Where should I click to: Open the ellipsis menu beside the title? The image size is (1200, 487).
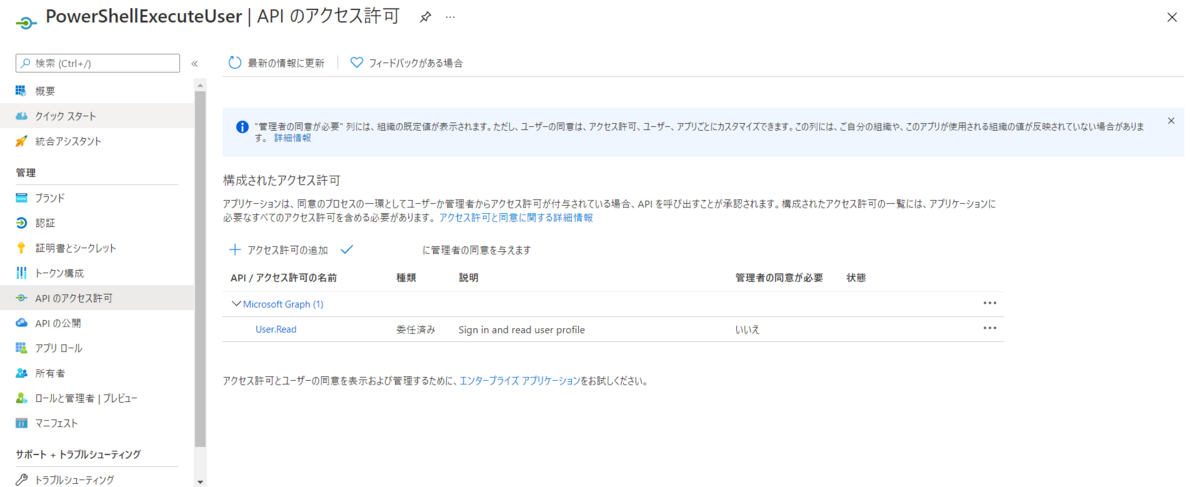[451, 17]
